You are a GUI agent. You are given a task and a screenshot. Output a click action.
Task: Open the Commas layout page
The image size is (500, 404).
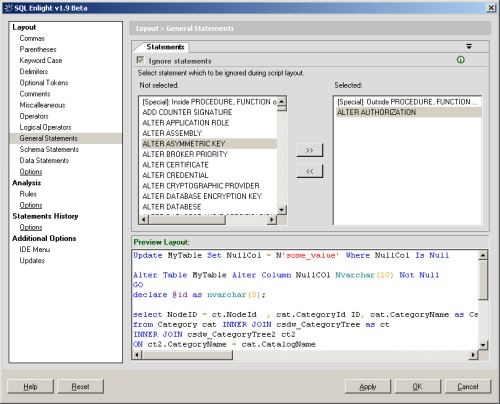(32, 38)
